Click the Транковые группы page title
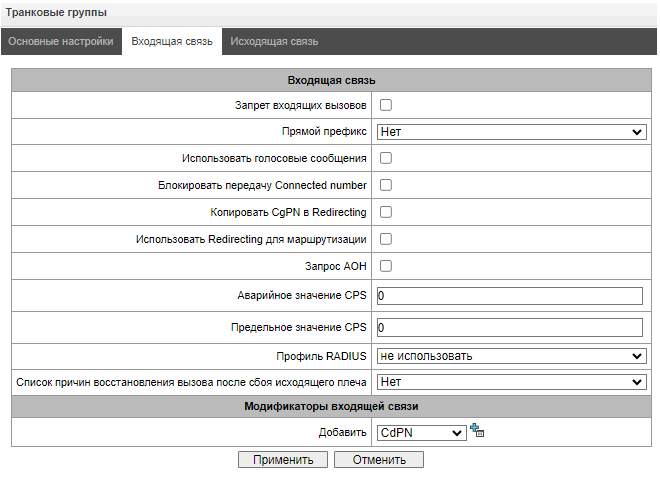This screenshot has height=477, width=660. click(x=57, y=12)
